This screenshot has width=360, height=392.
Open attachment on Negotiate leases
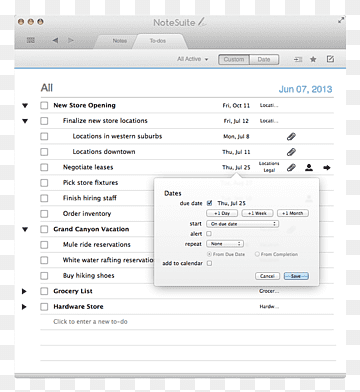291,167
